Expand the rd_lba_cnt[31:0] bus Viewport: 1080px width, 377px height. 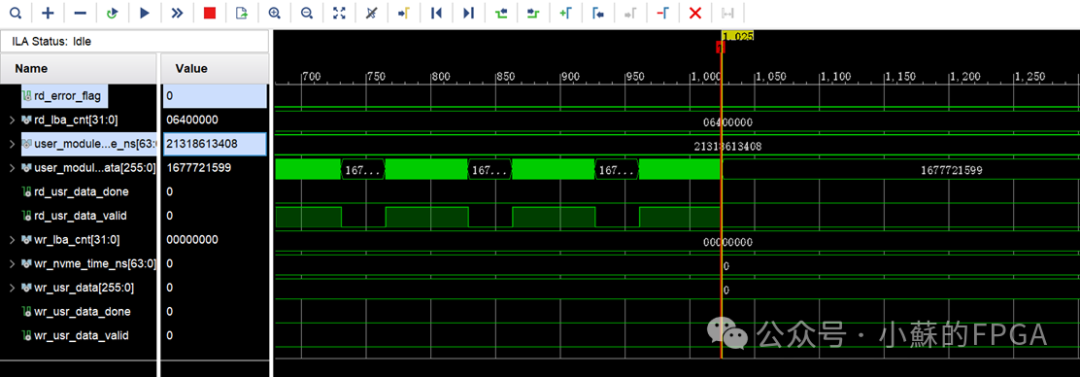[12, 120]
